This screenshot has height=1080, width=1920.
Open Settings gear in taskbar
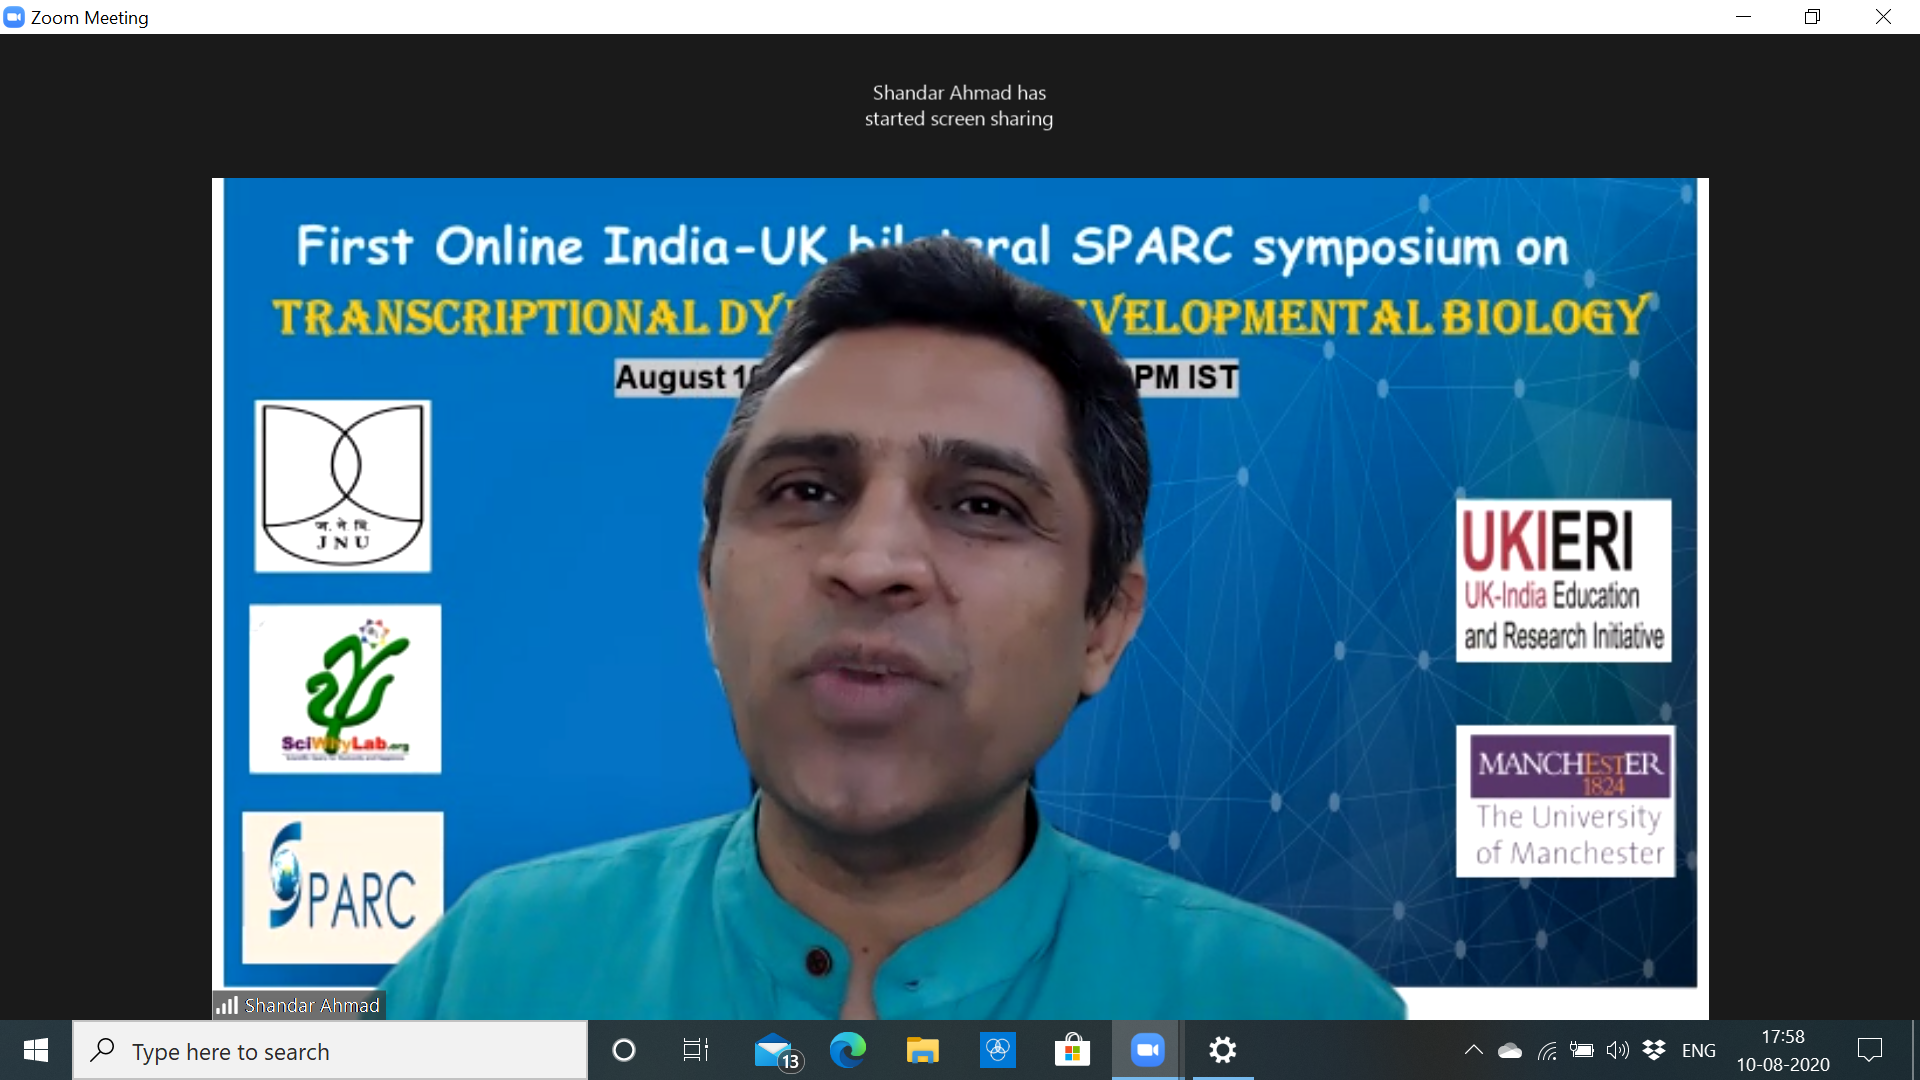tap(1222, 1050)
